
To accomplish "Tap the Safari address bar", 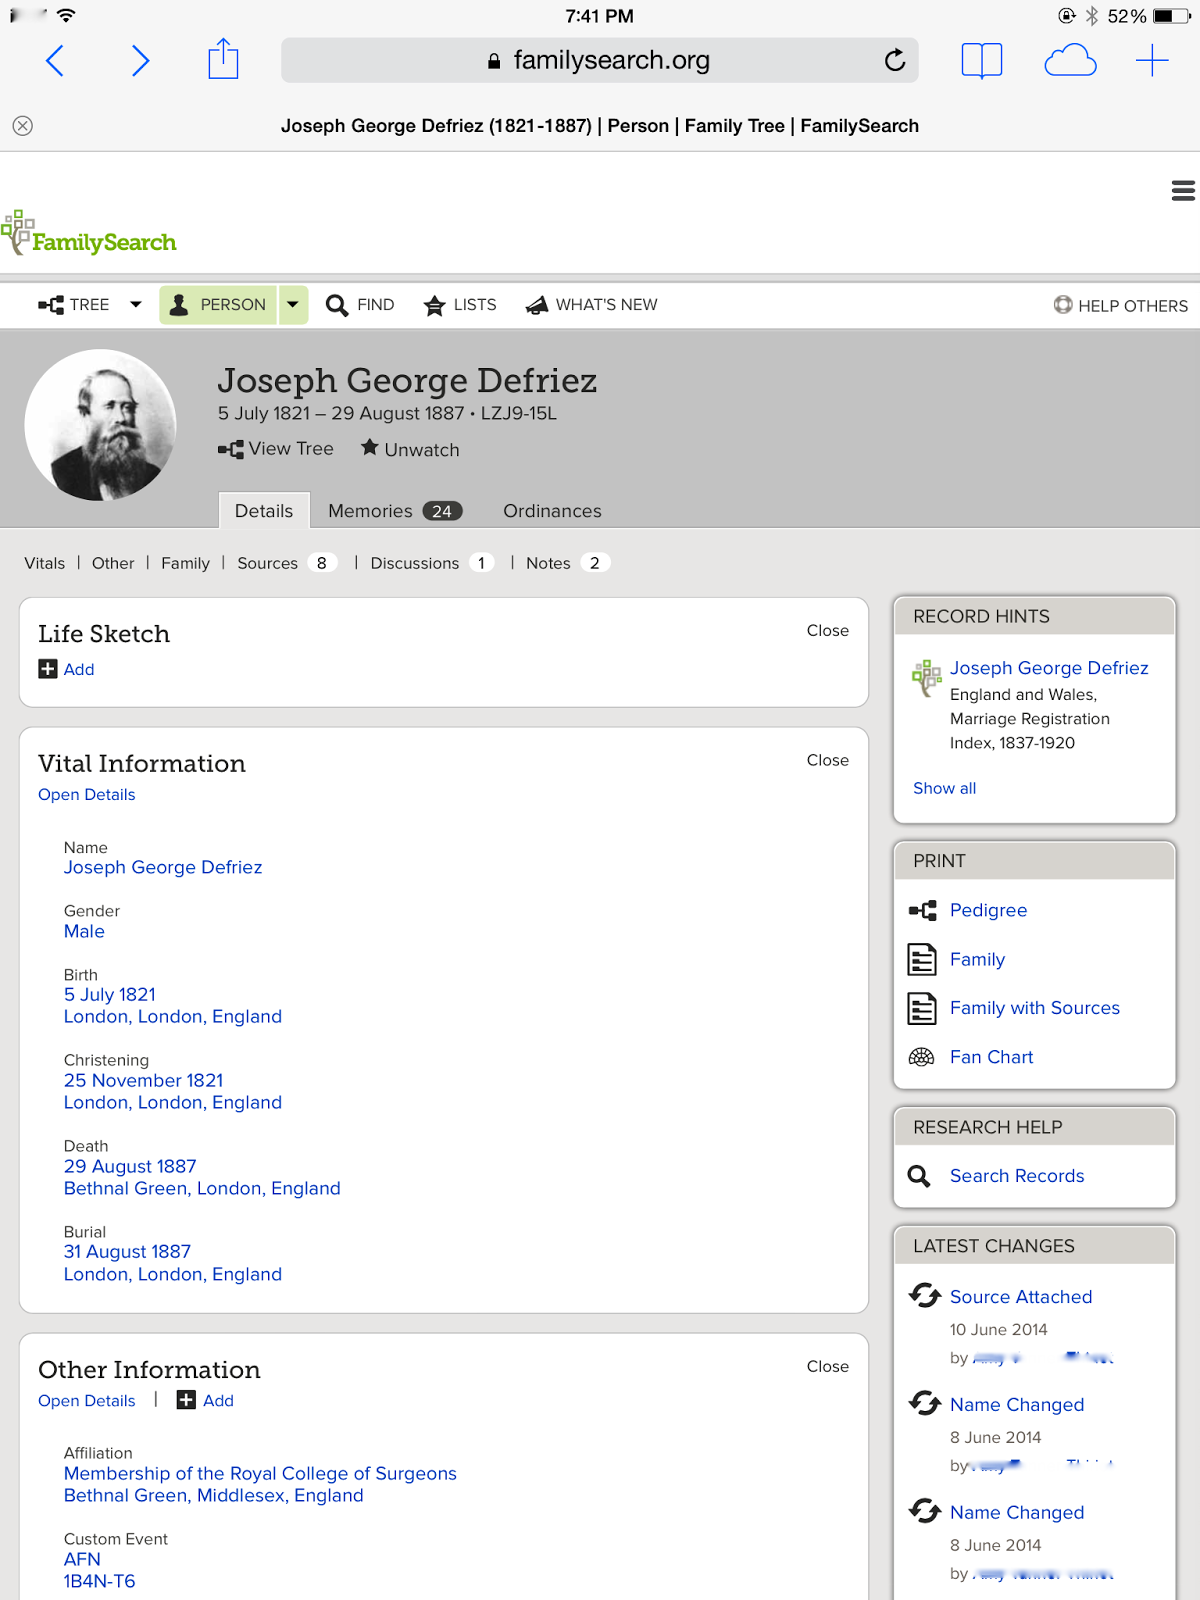I will click(600, 61).
